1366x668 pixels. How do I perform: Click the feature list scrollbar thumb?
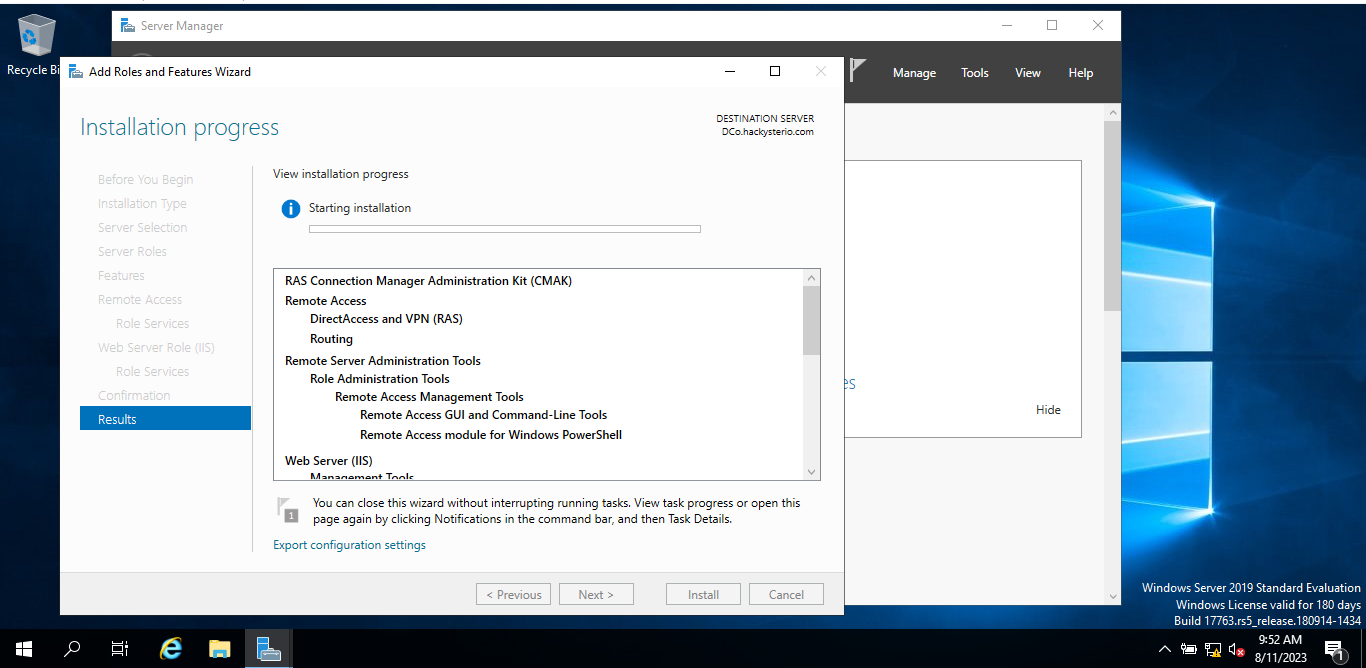tap(811, 320)
